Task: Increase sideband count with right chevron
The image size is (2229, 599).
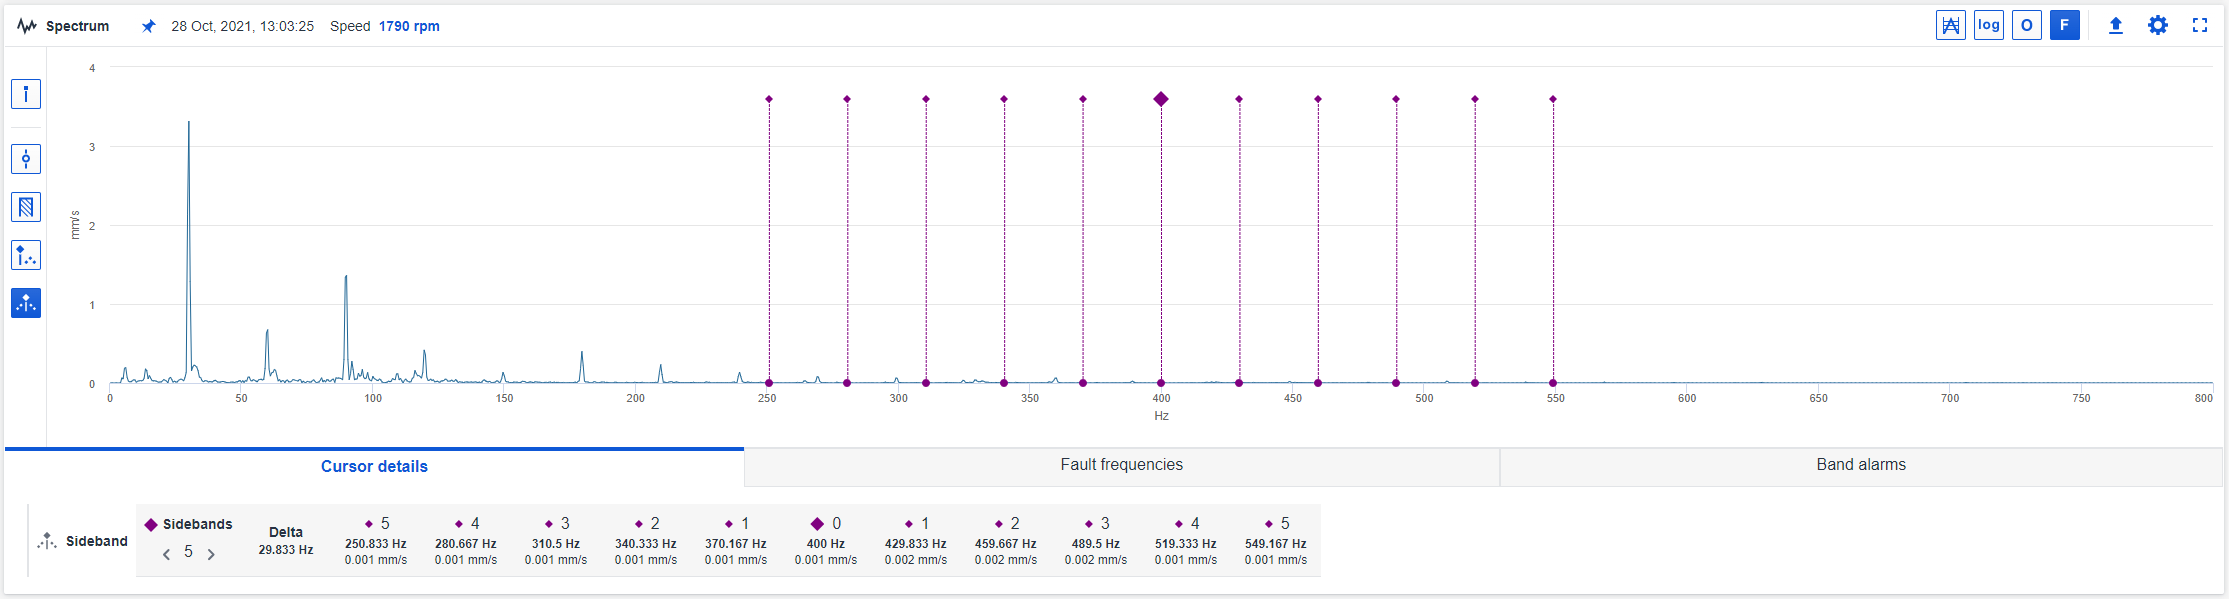Action: point(211,552)
